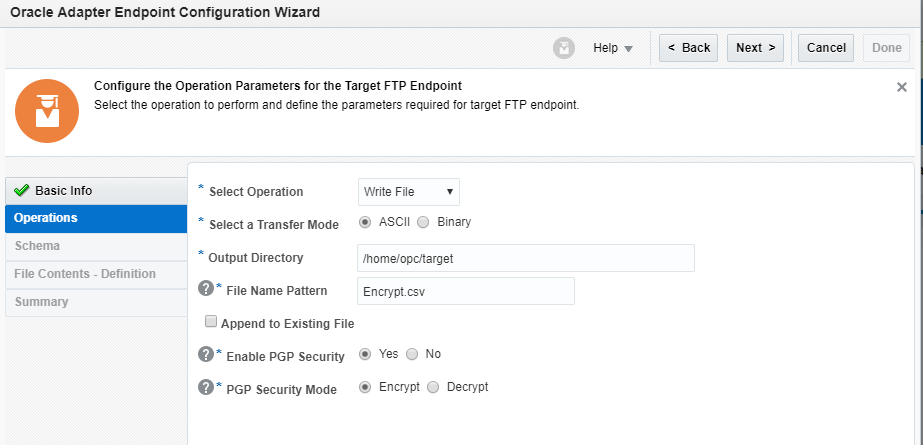This screenshot has width=923, height=445.
Task: Select Decrypt PGP security mode
Action: [433, 387]
